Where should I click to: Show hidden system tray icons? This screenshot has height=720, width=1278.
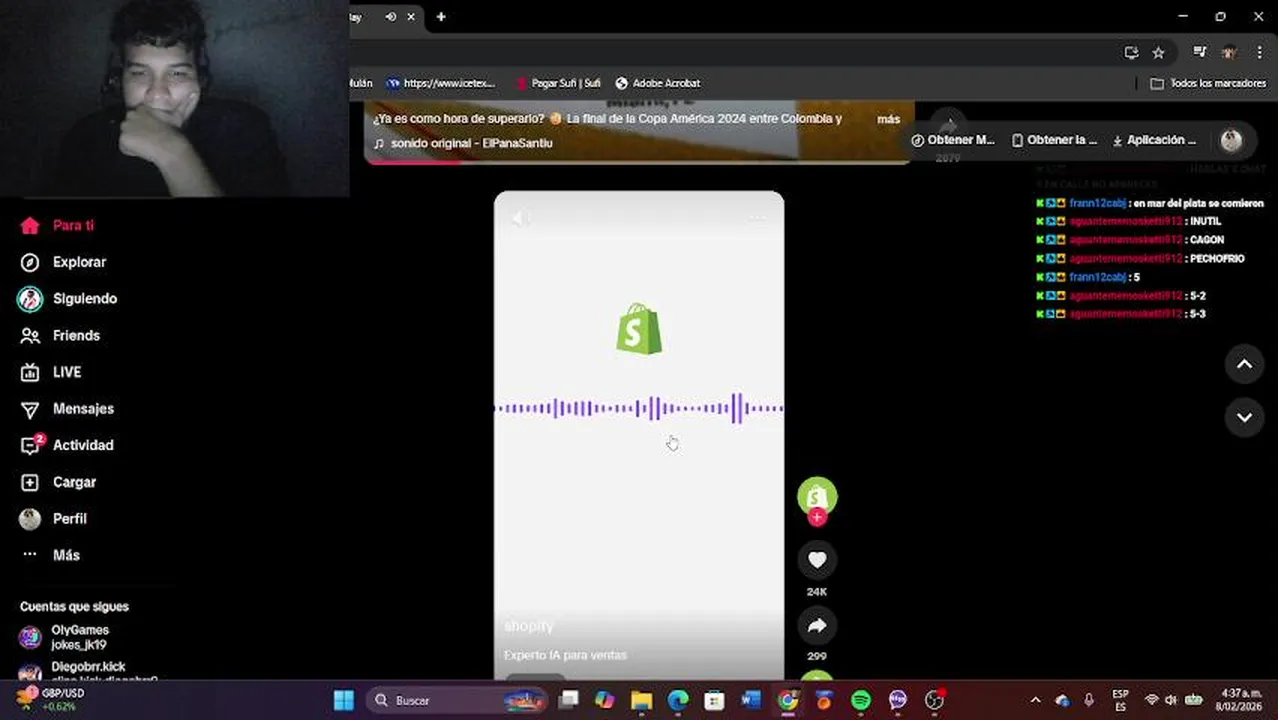(1035, 700)
